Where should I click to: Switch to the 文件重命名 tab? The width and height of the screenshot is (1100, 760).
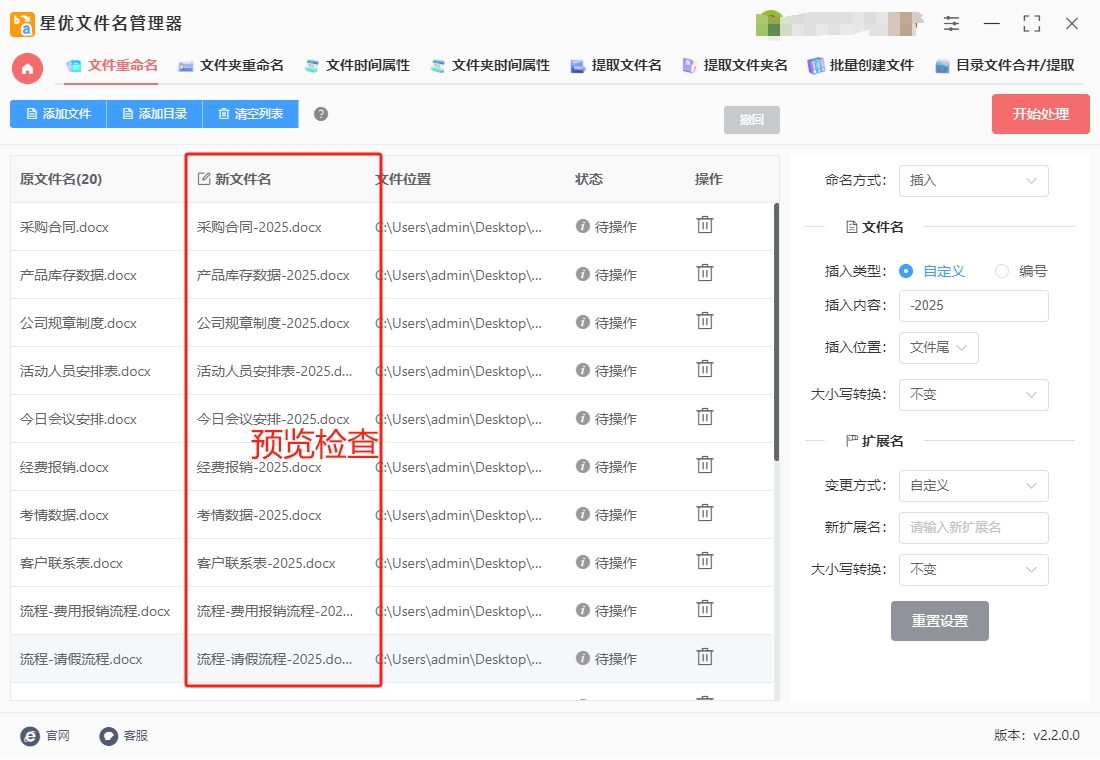click(112, 66)
